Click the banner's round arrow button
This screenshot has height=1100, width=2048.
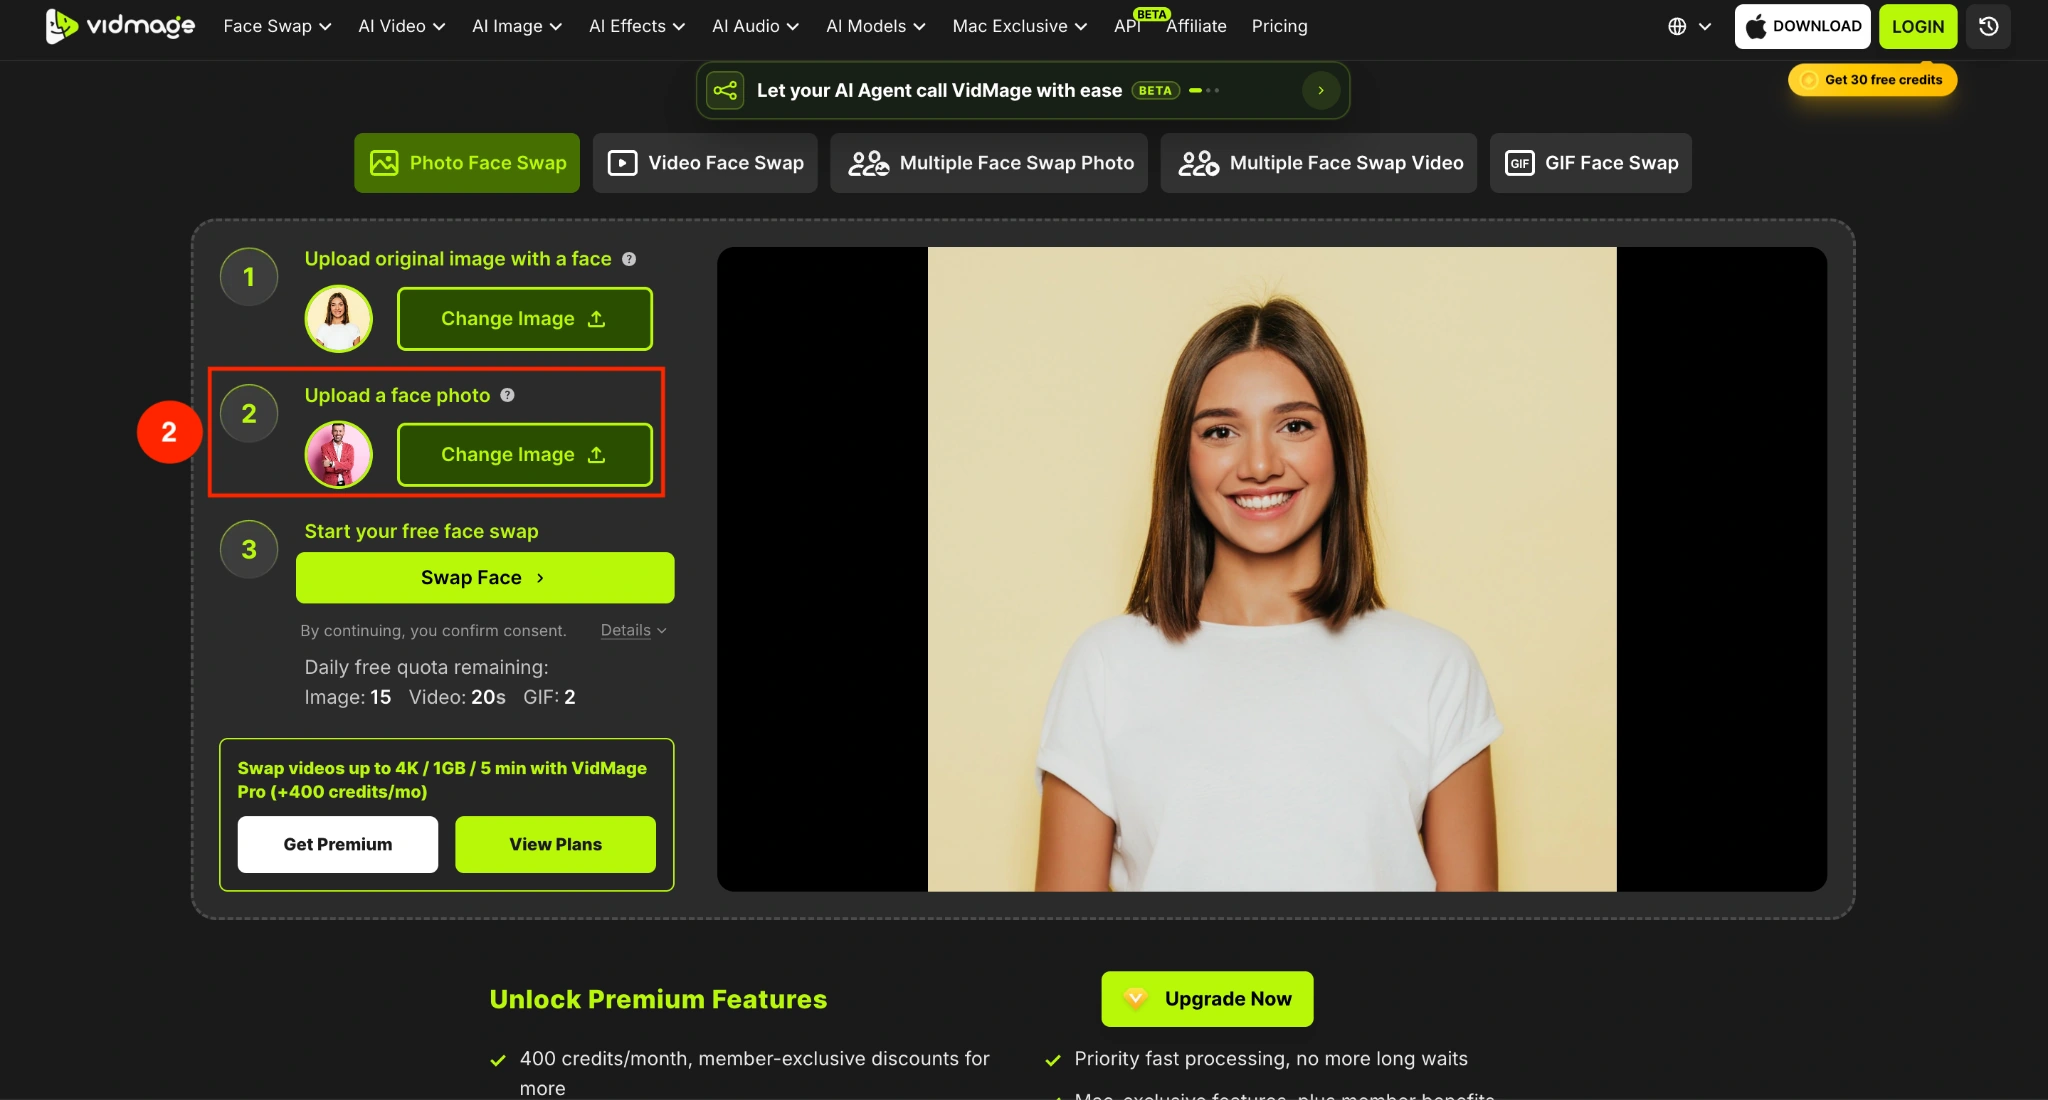[x=1321, y=91]
